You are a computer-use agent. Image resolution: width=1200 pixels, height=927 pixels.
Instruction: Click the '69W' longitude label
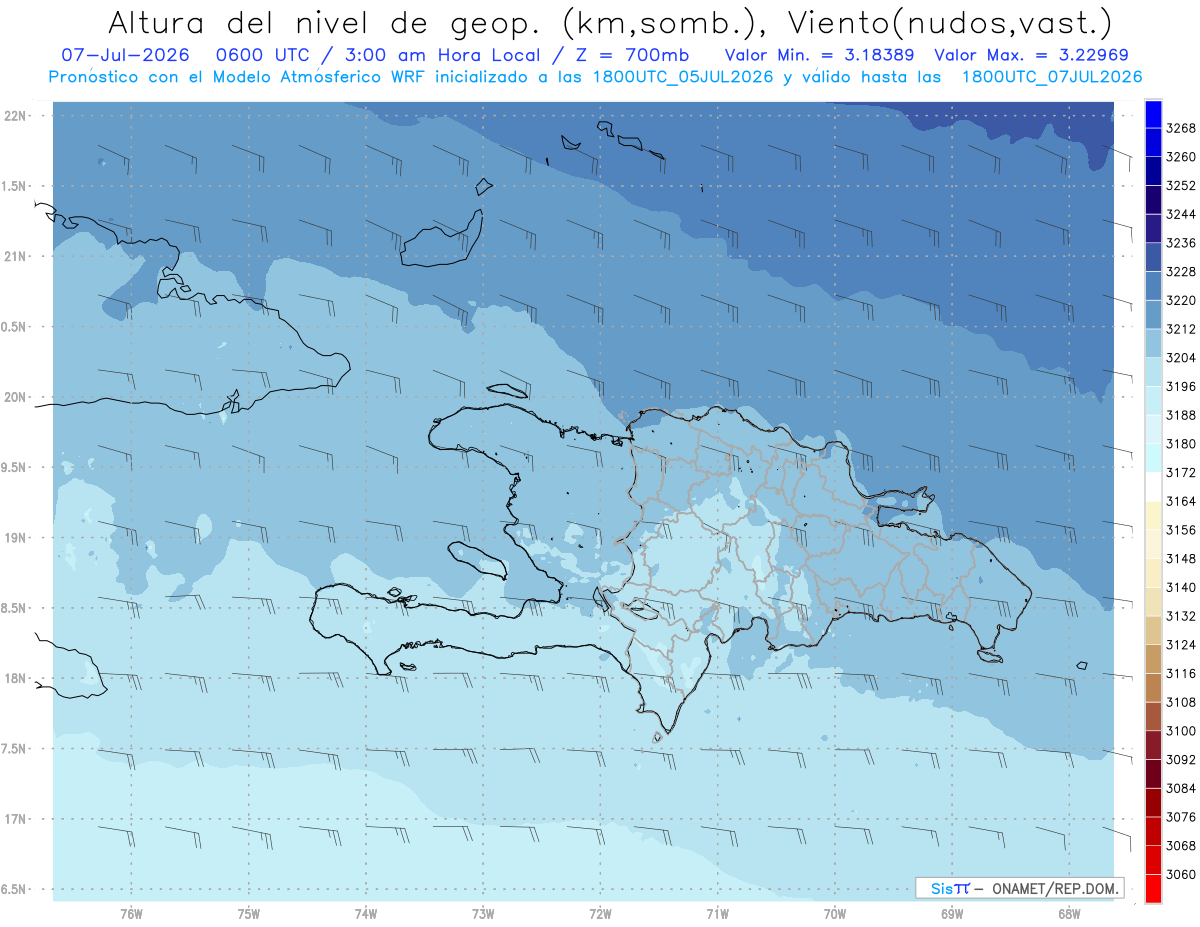tap(952, 914)
